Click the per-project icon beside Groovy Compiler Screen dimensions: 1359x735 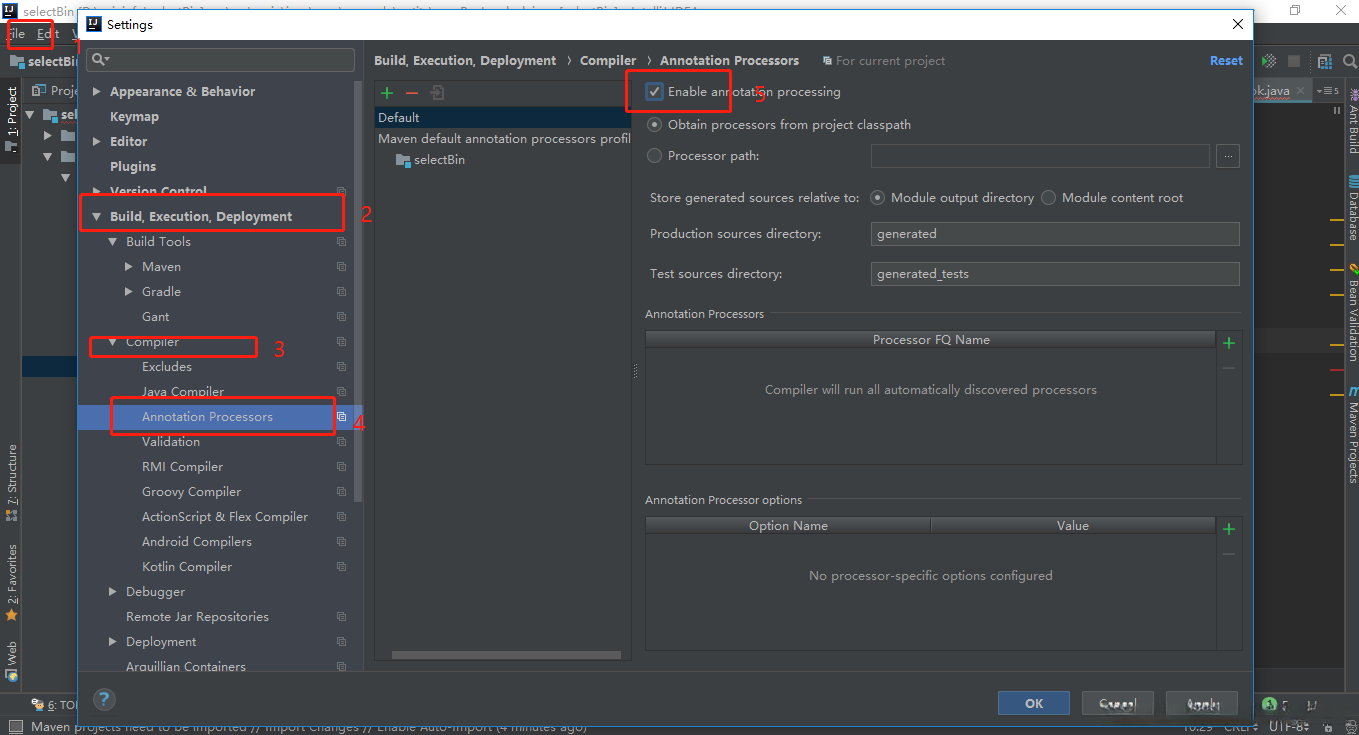point(341,492)
